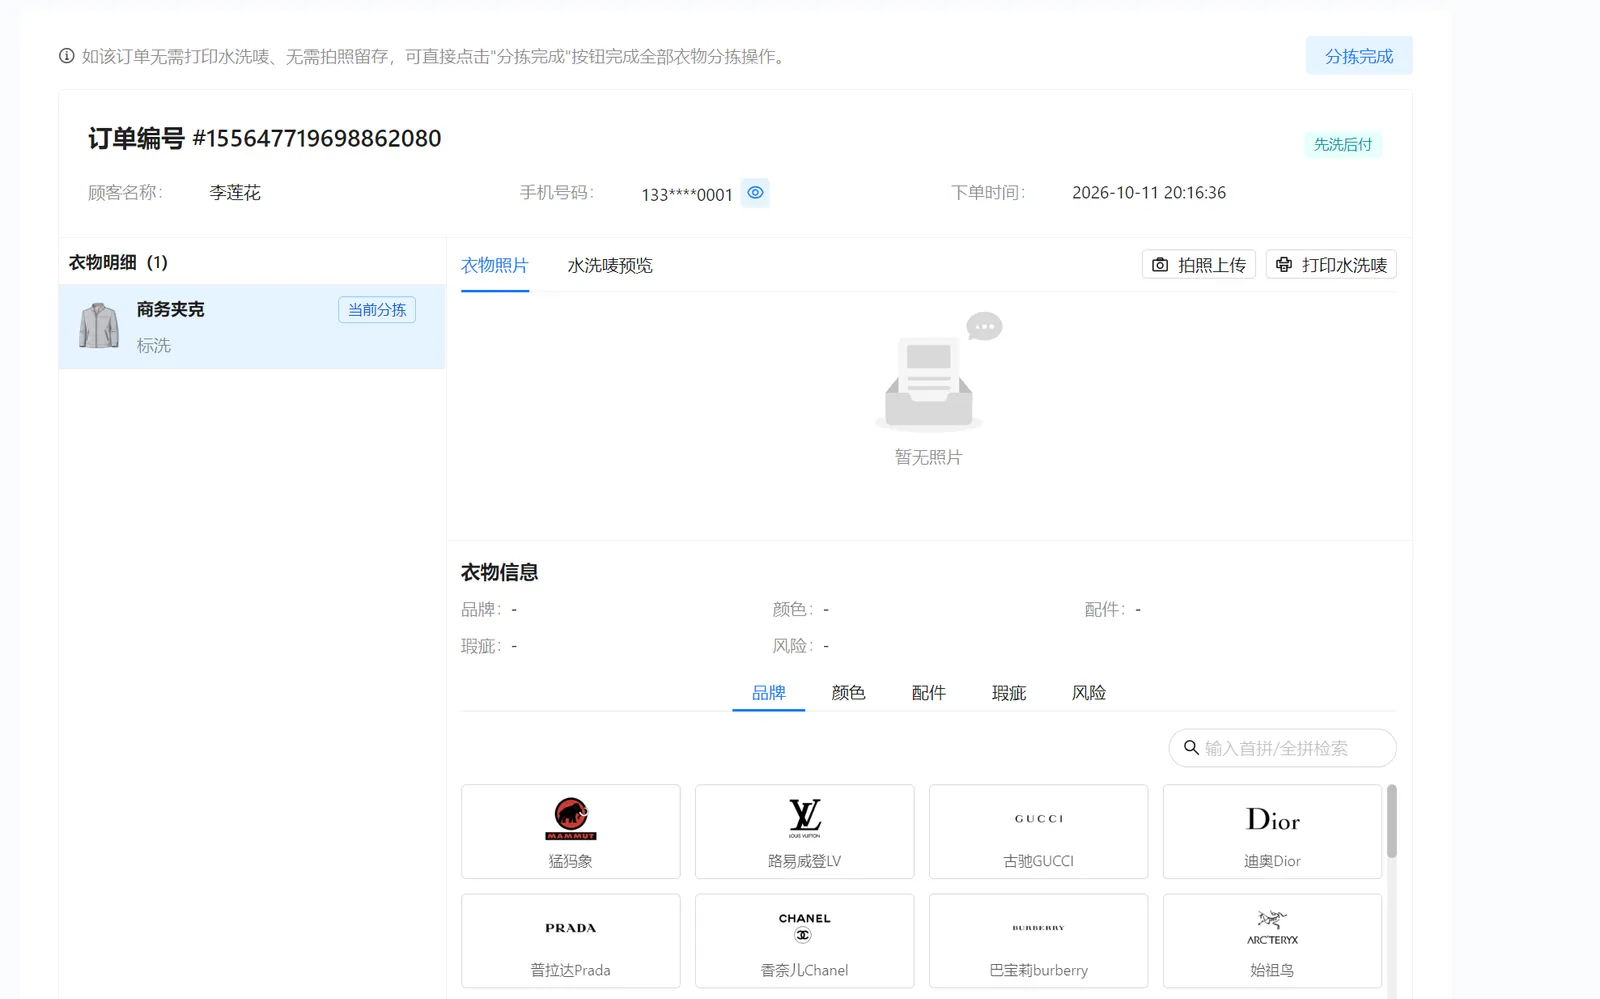The width and height of the screenshot is (1600, 999).
Task: Click the 先洗后付 payment tag
Action: tap(1343, 145)
